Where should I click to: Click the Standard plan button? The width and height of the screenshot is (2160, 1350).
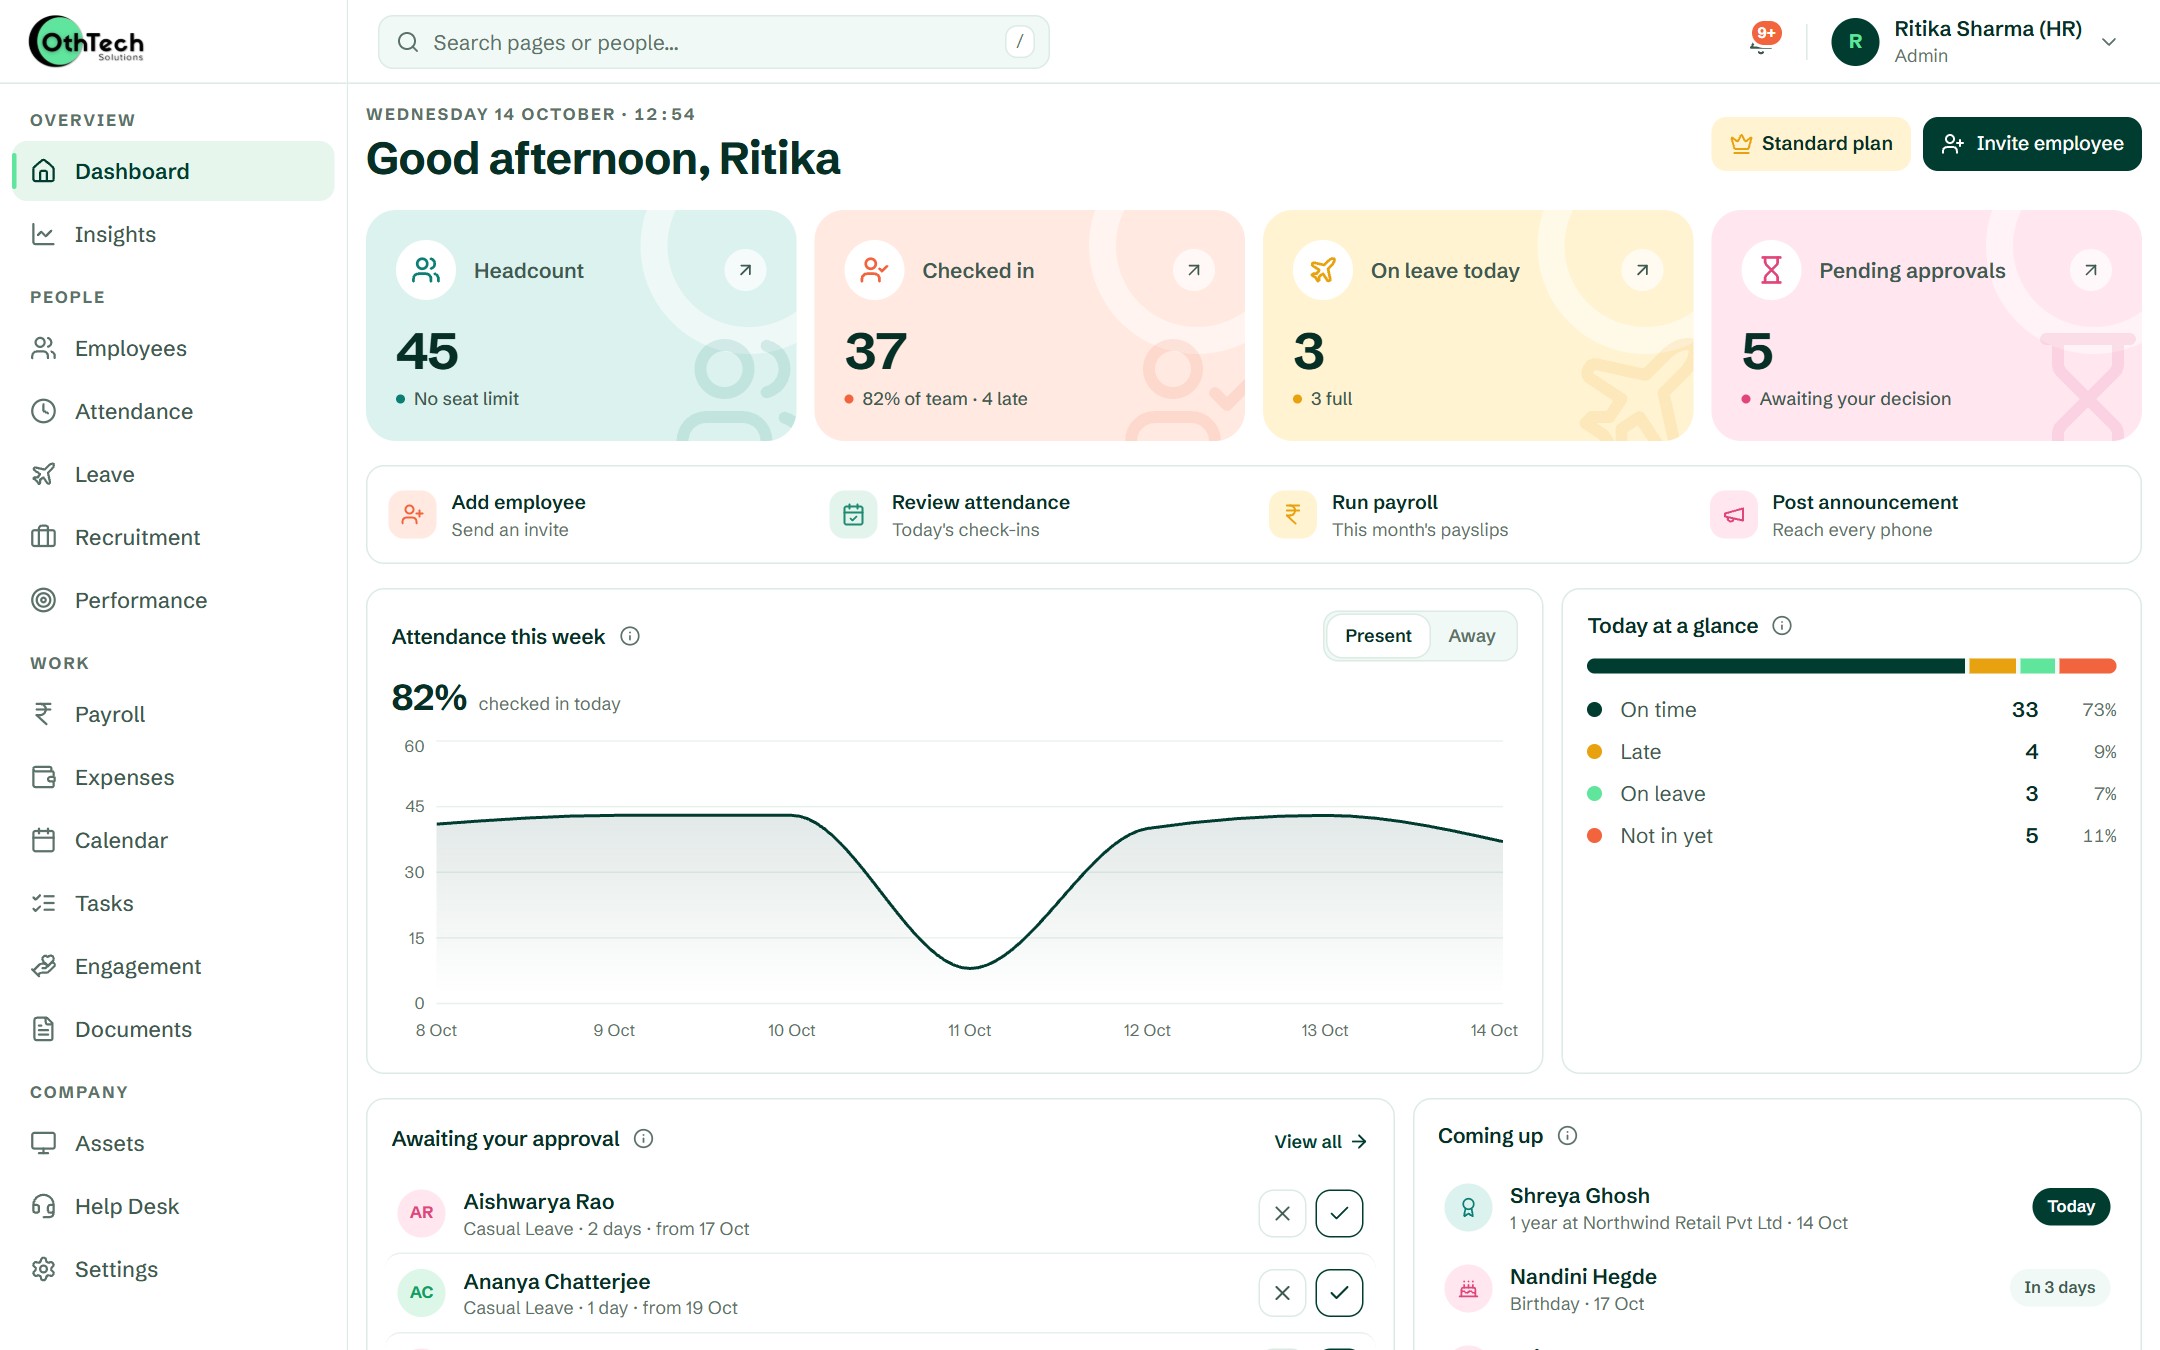1810,144
